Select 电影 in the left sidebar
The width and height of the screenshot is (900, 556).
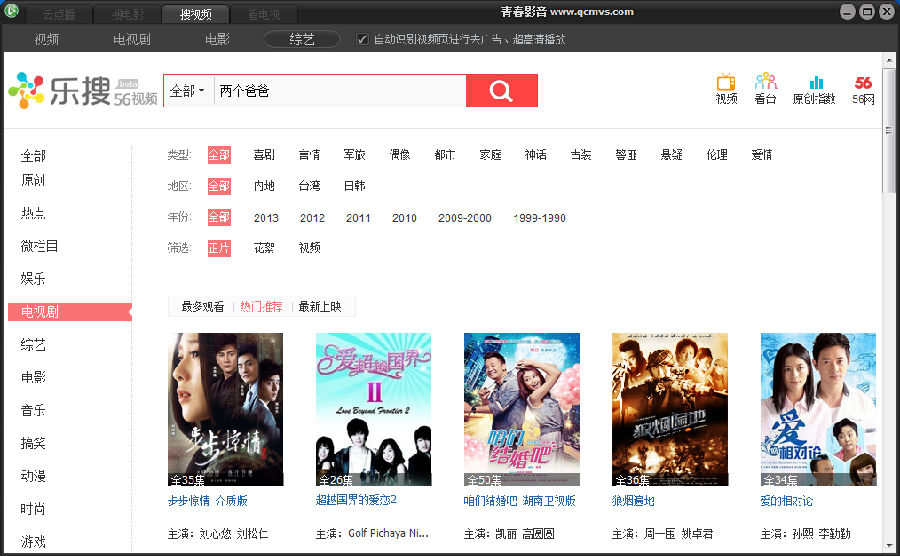tap(33, 377)
